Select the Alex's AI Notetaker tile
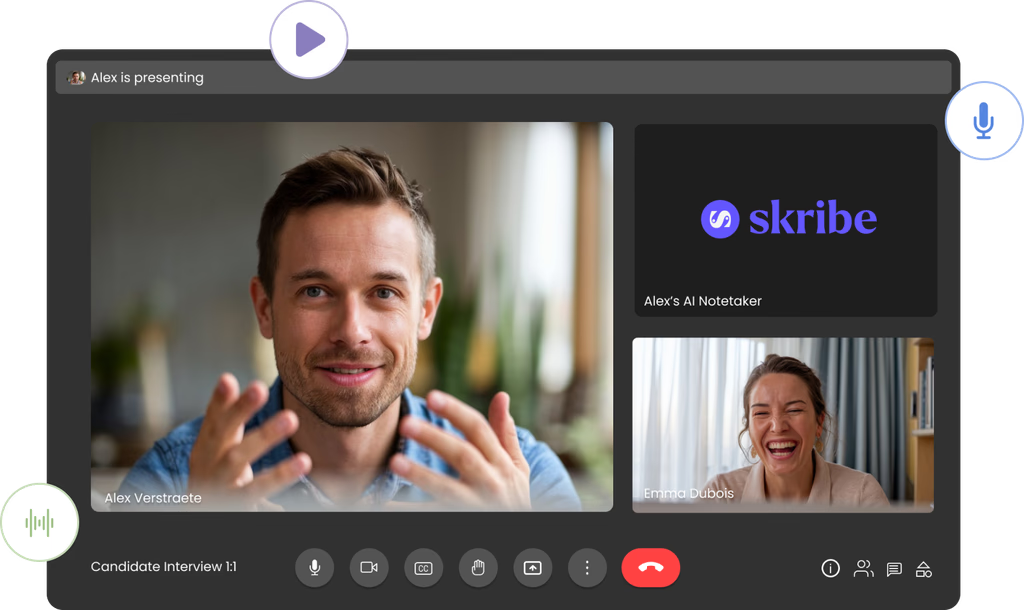This screenshot has width=1024, height=610. coord(785,220)
